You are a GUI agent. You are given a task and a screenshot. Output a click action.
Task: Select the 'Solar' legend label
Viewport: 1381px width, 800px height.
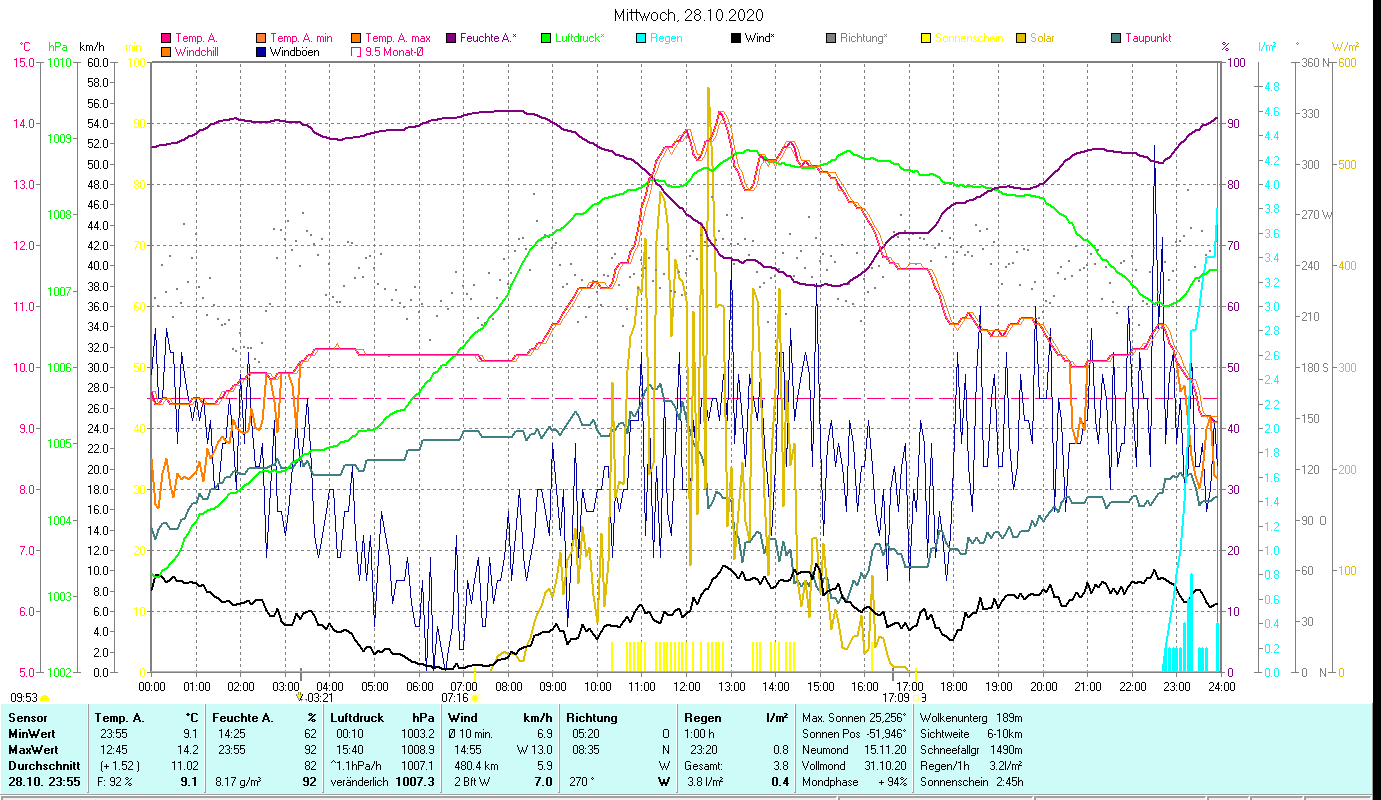pyautogui.click(x=1042, y=39)
